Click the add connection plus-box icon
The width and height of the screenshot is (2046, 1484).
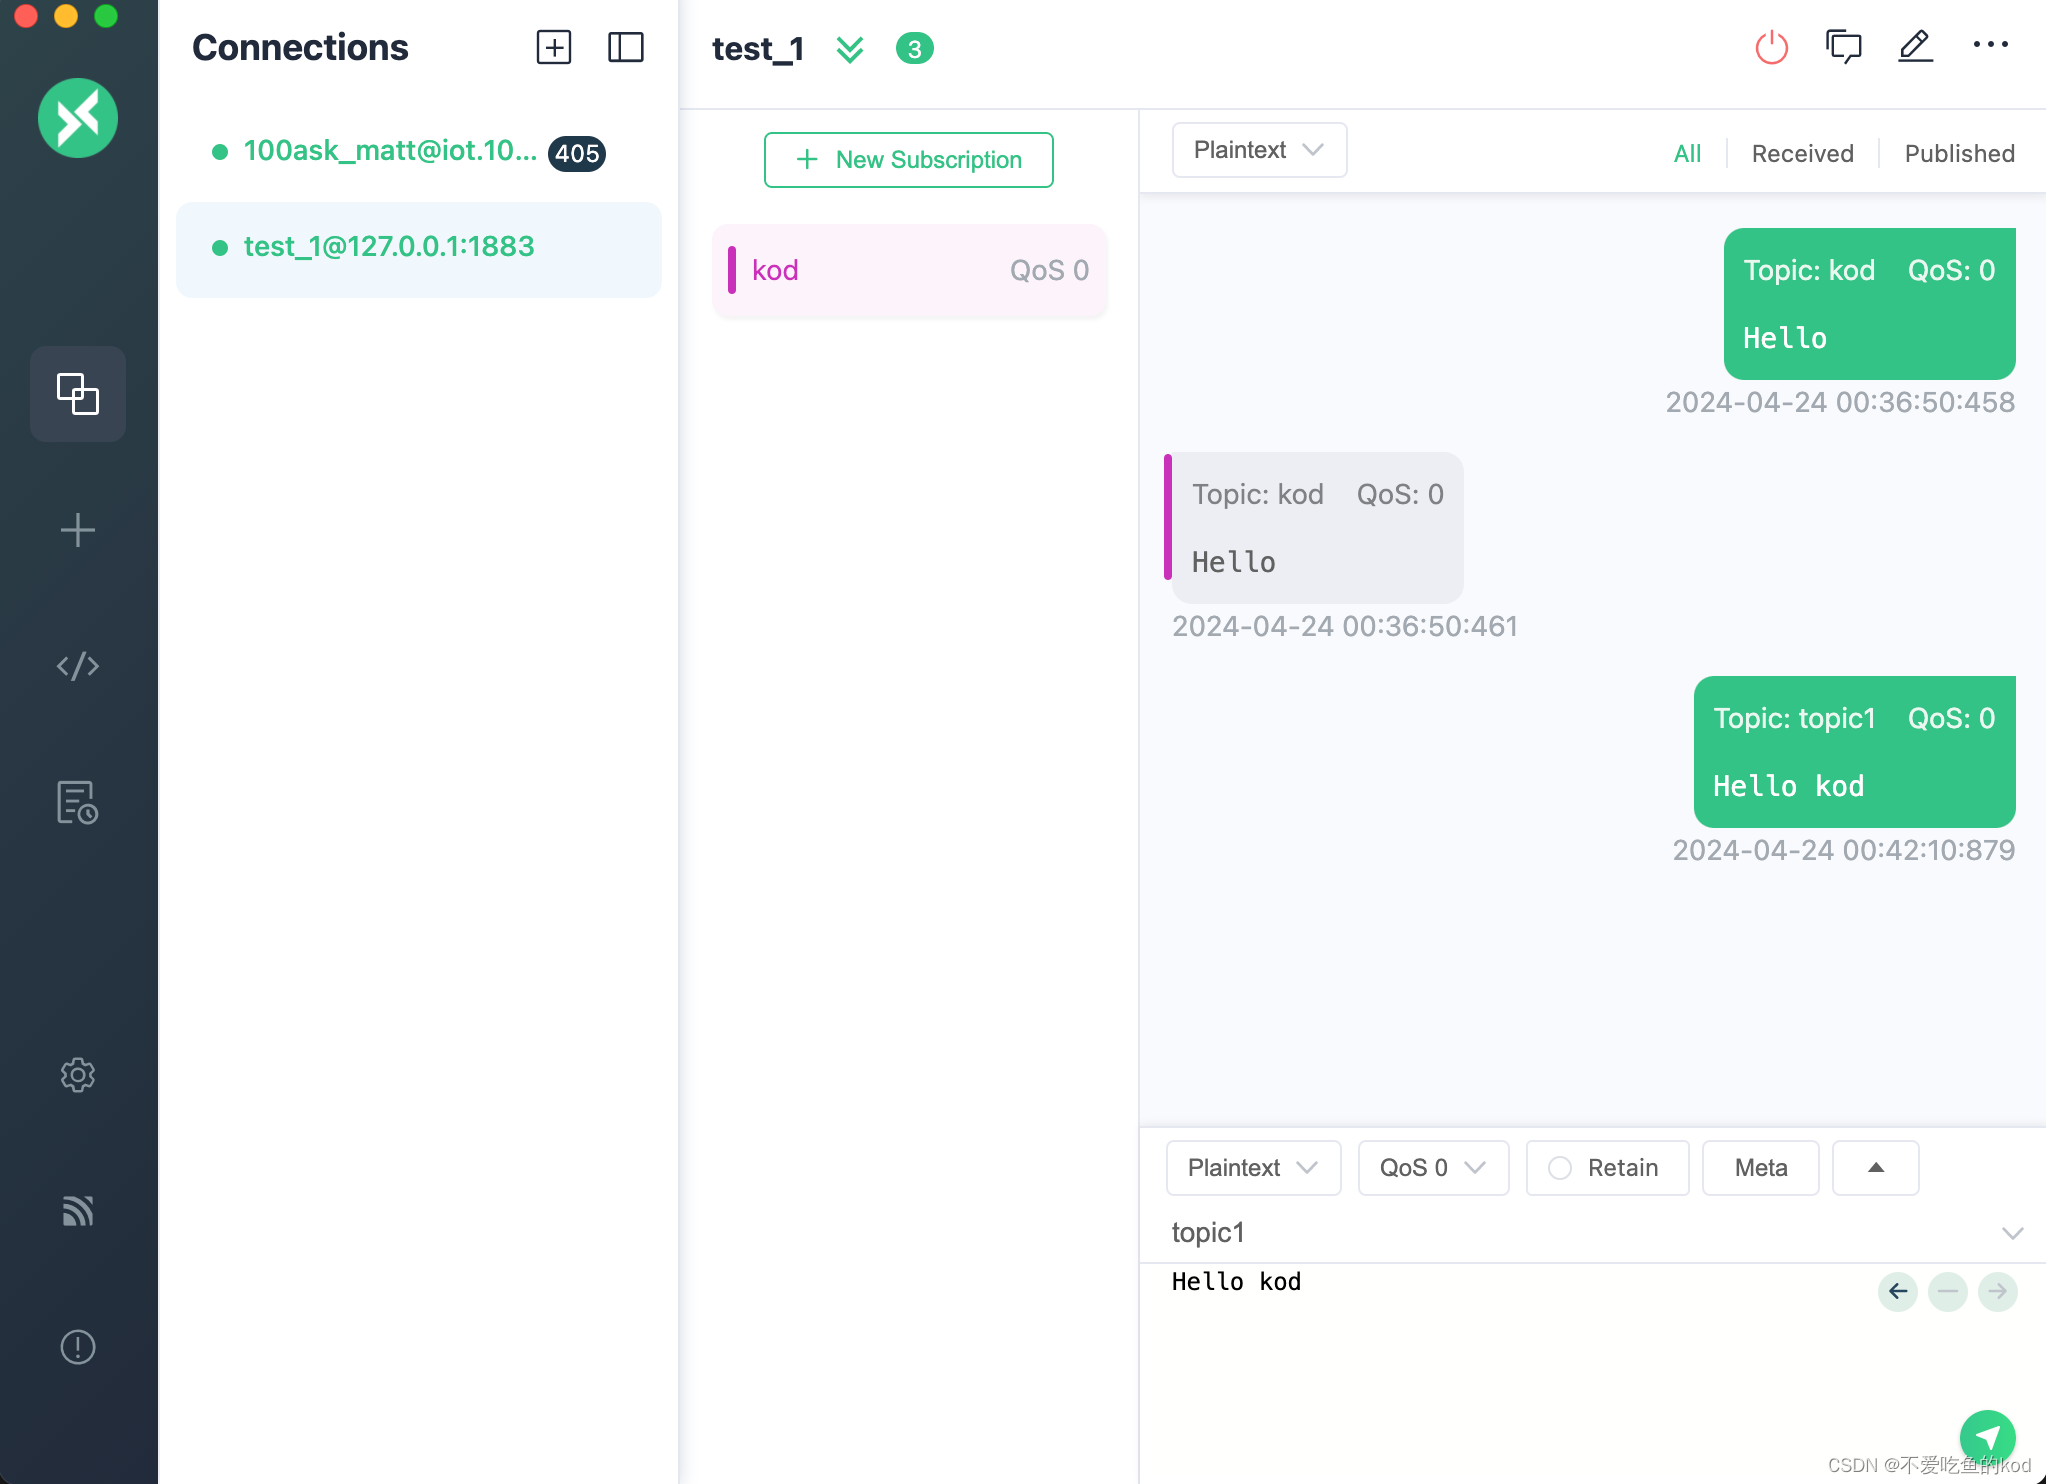553,47
